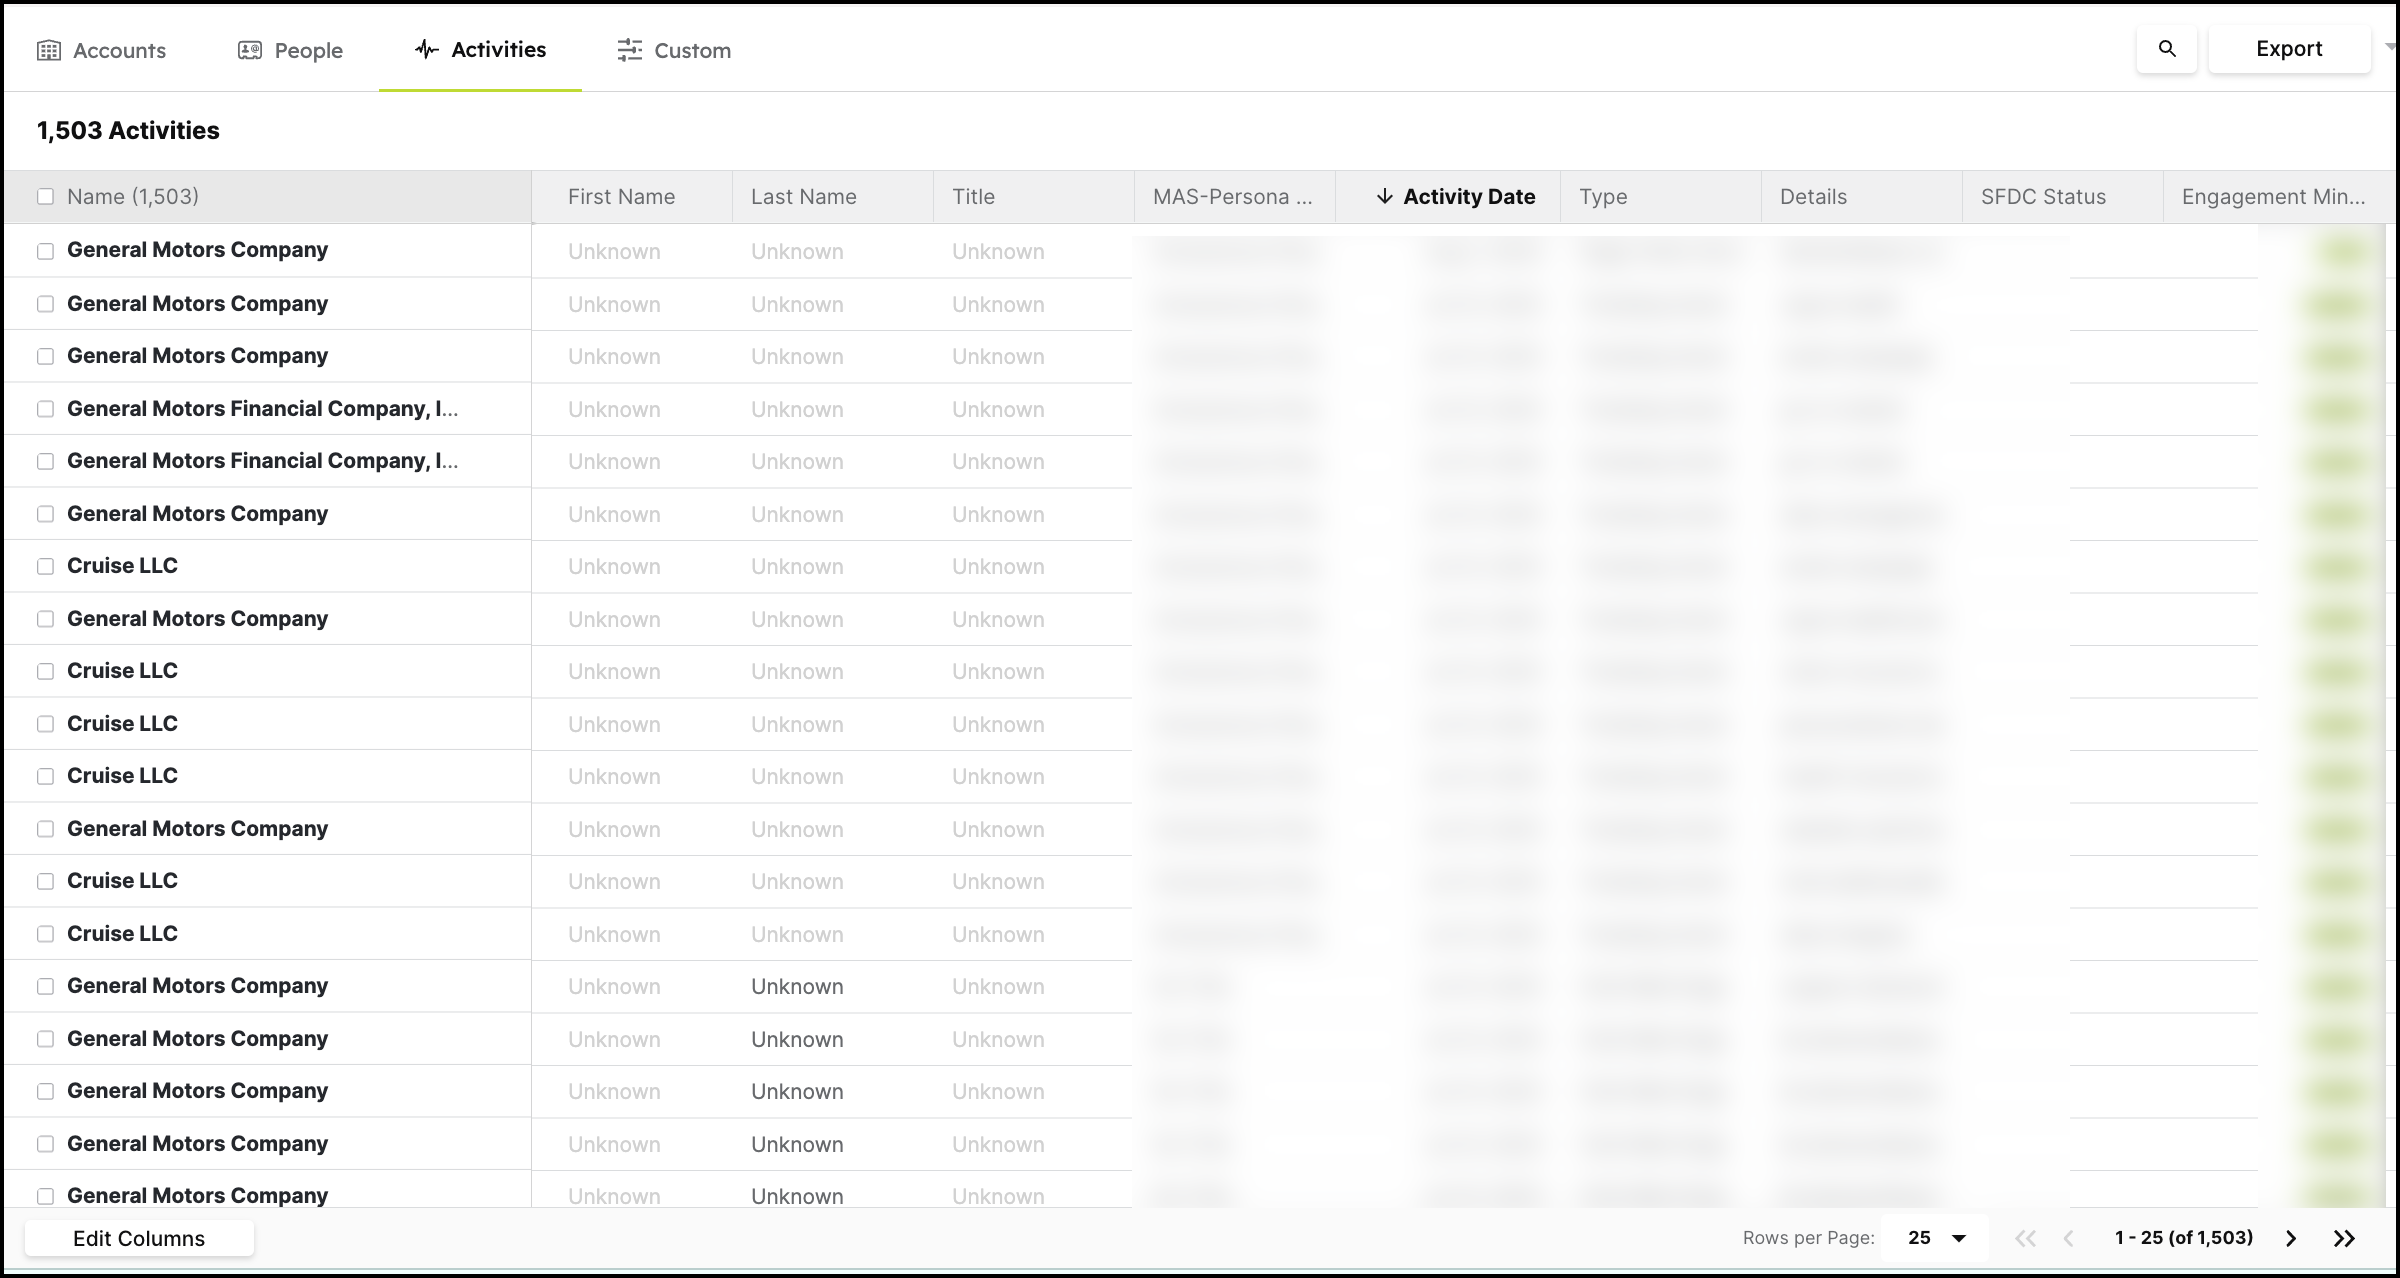
Task: Switch to the People tab
Action: coord(290,50)
